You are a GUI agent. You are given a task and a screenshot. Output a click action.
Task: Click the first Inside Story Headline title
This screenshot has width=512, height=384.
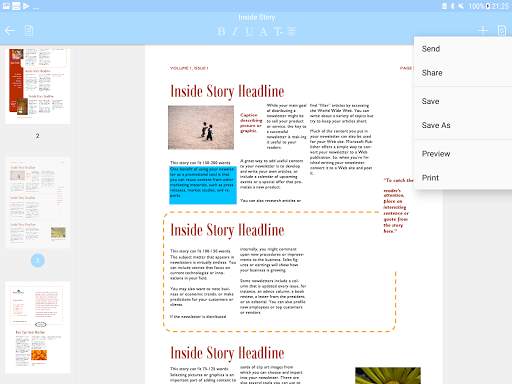point(227,91)
